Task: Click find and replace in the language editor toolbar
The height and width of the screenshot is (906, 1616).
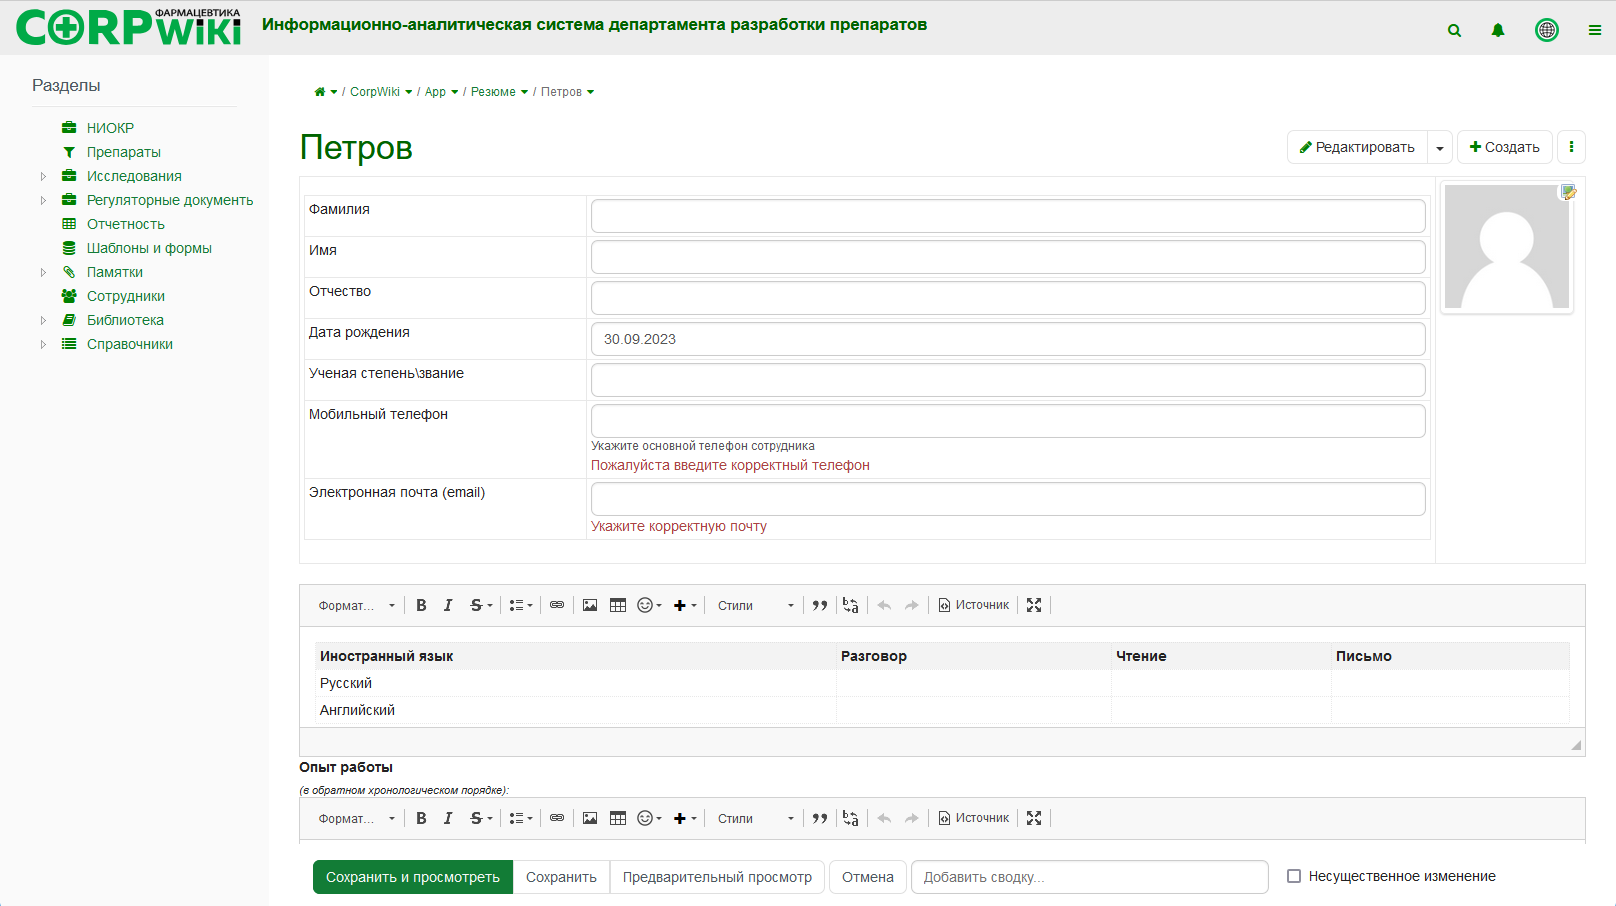Action: coord(850,605)
